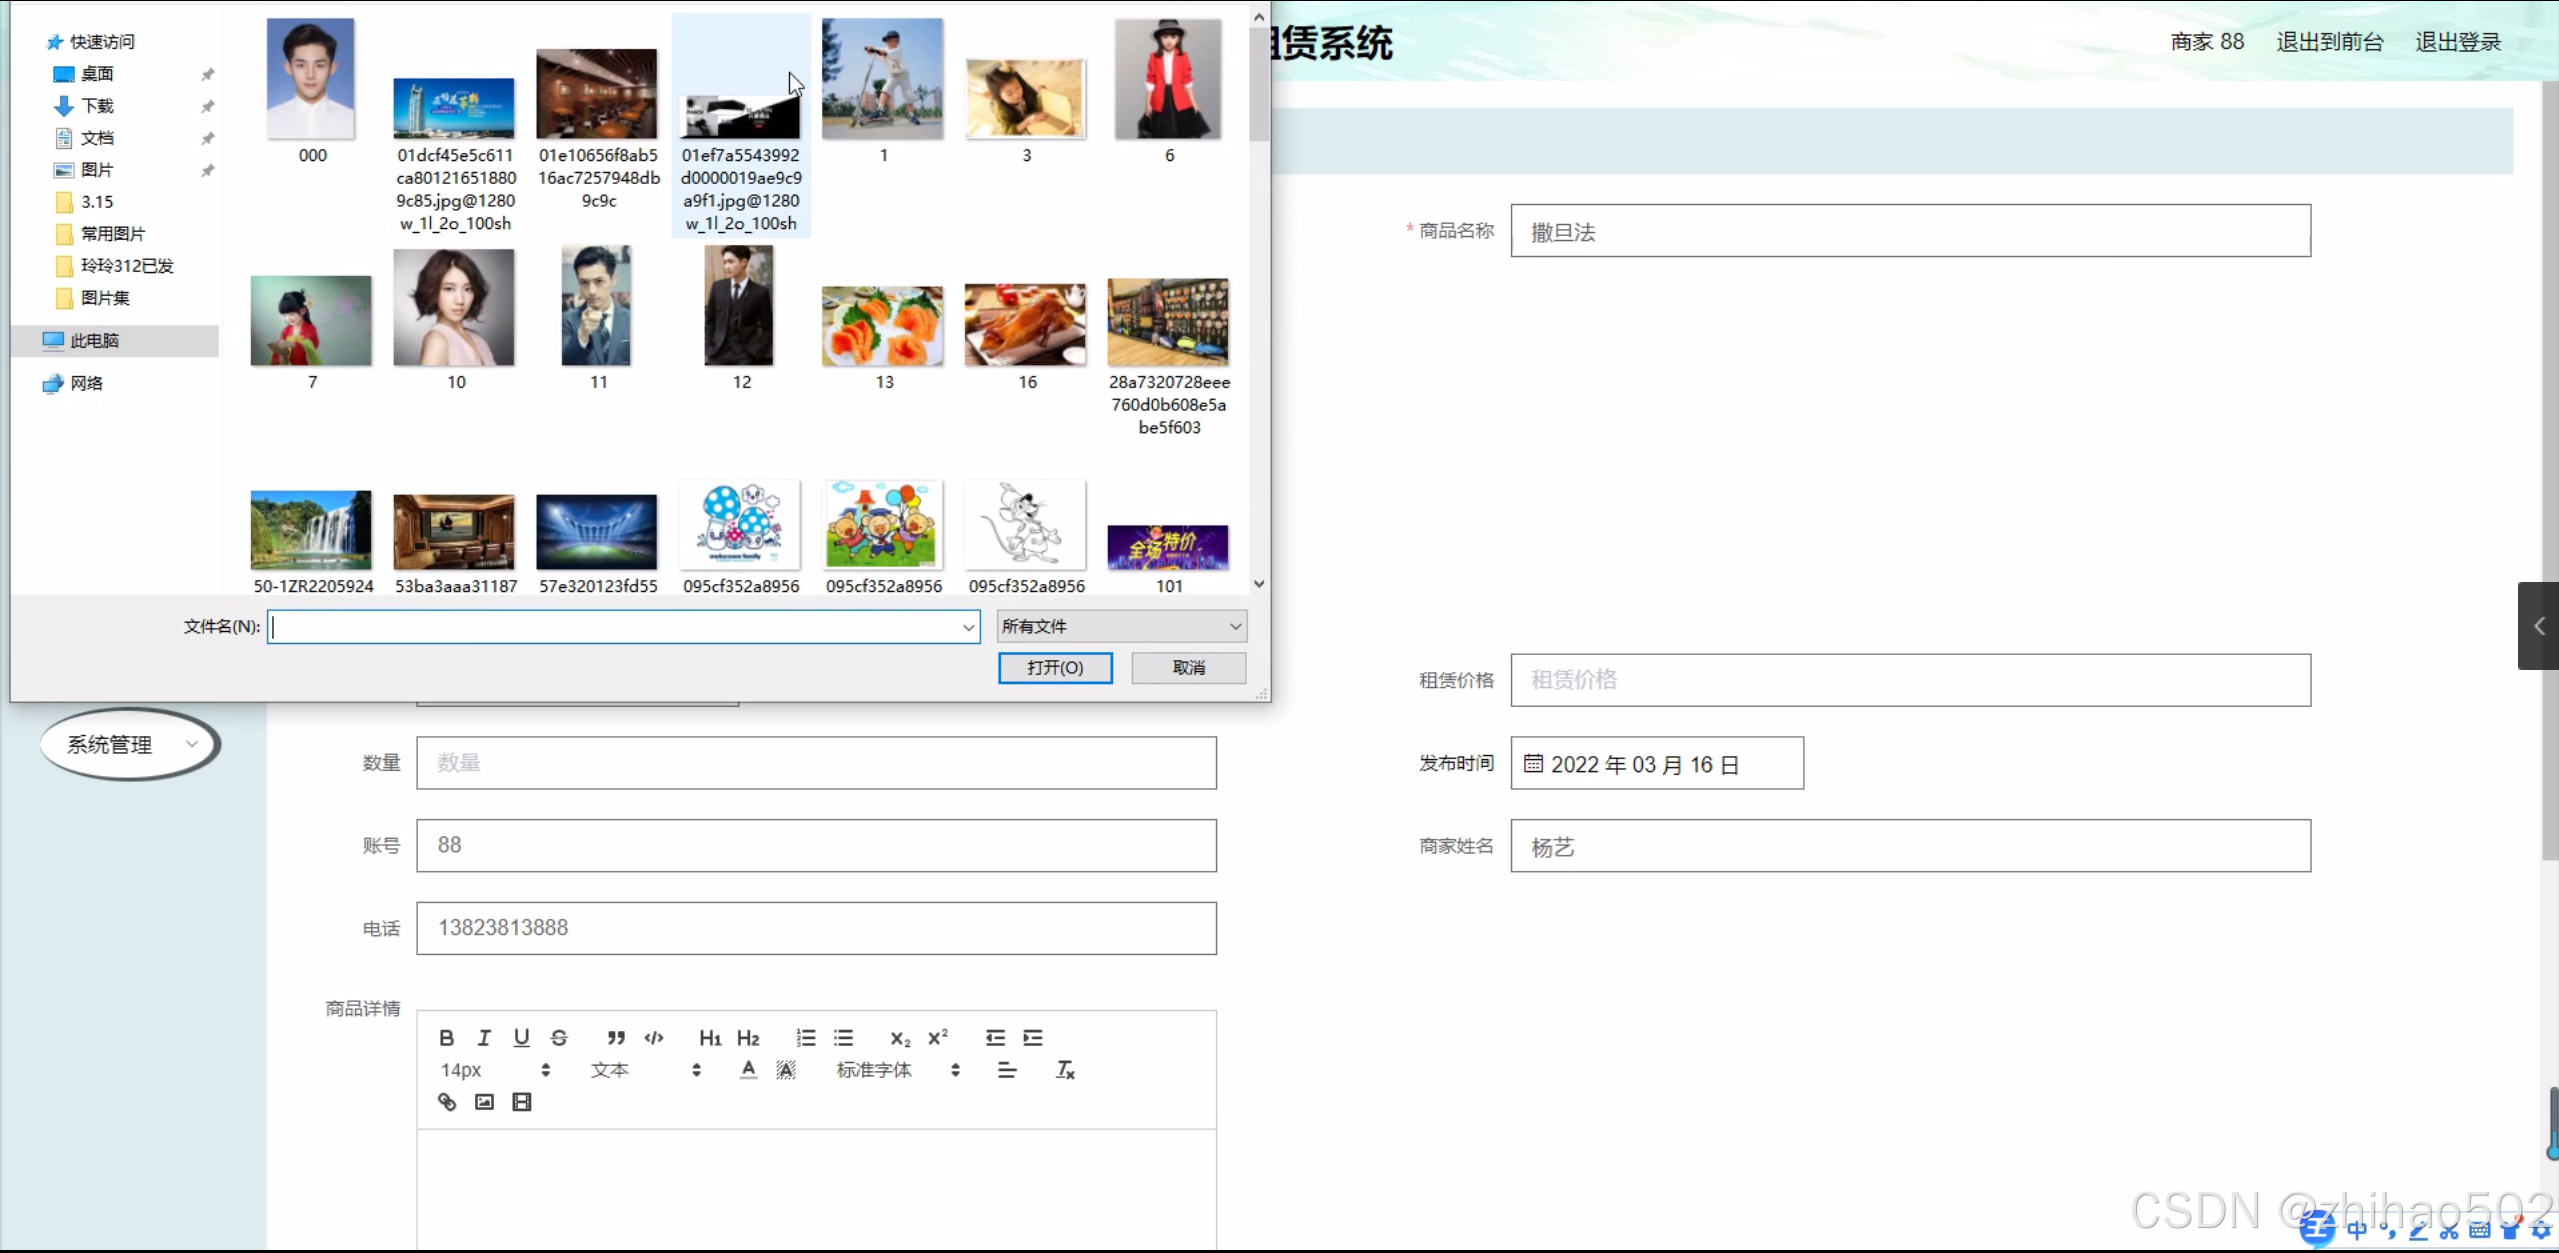The image size is (2559, 1253).
Task: Apply superscript formatting
Action: click(937, 1038)
